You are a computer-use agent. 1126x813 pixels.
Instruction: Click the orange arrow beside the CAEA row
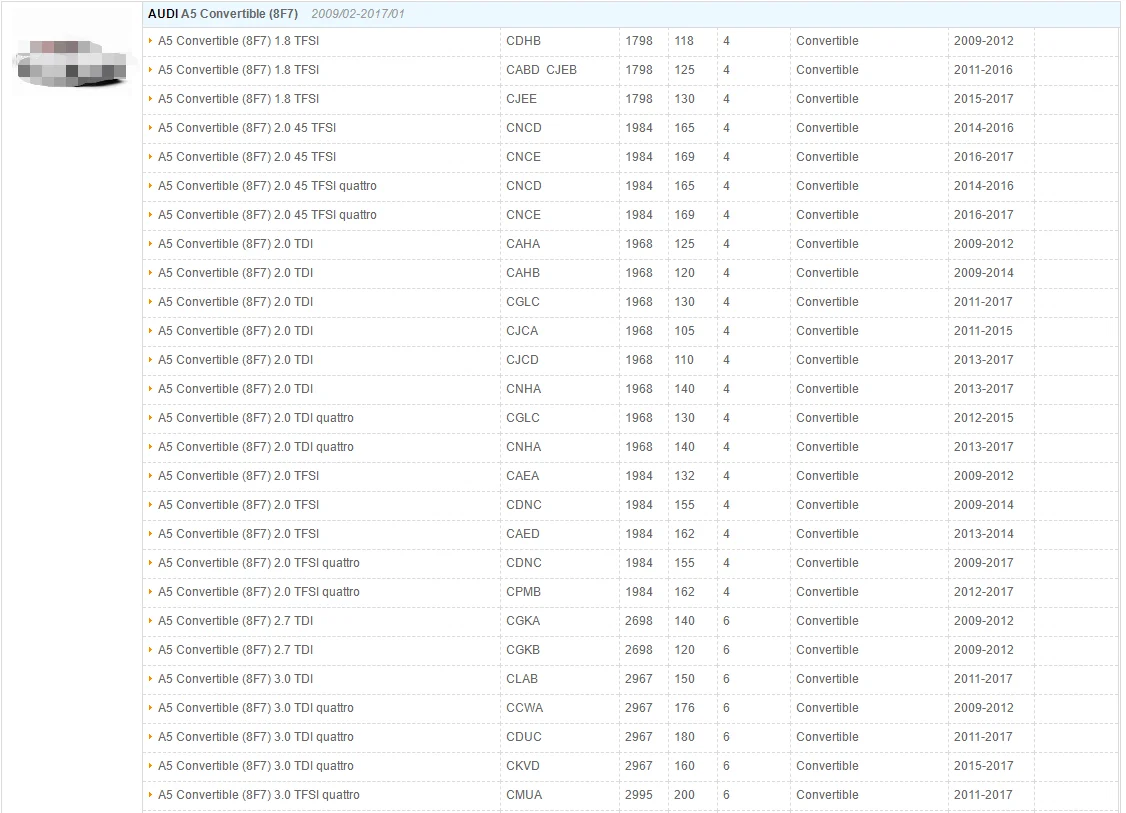click(x=150, y=475)
